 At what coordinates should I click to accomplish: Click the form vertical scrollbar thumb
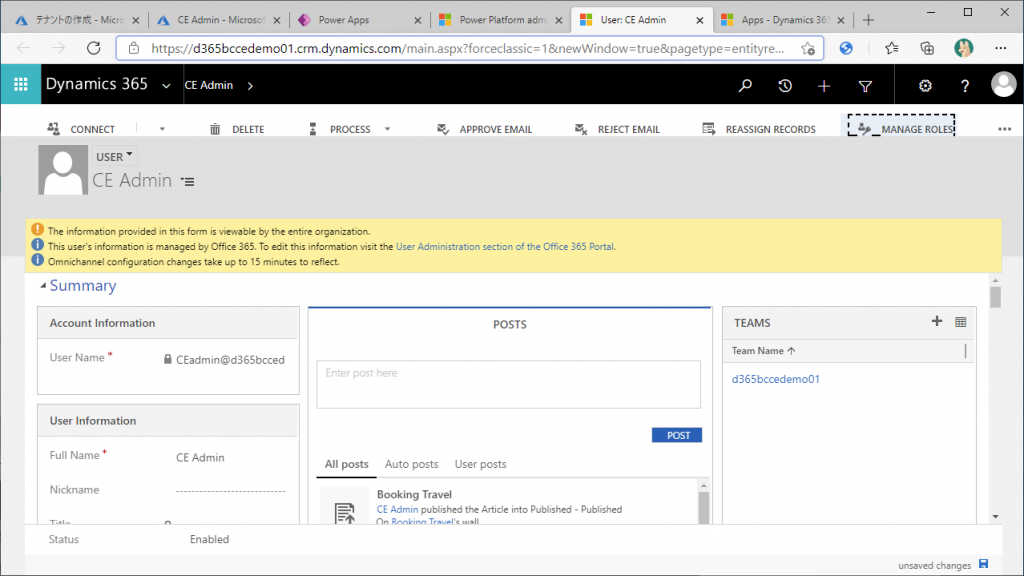(995, 297)
